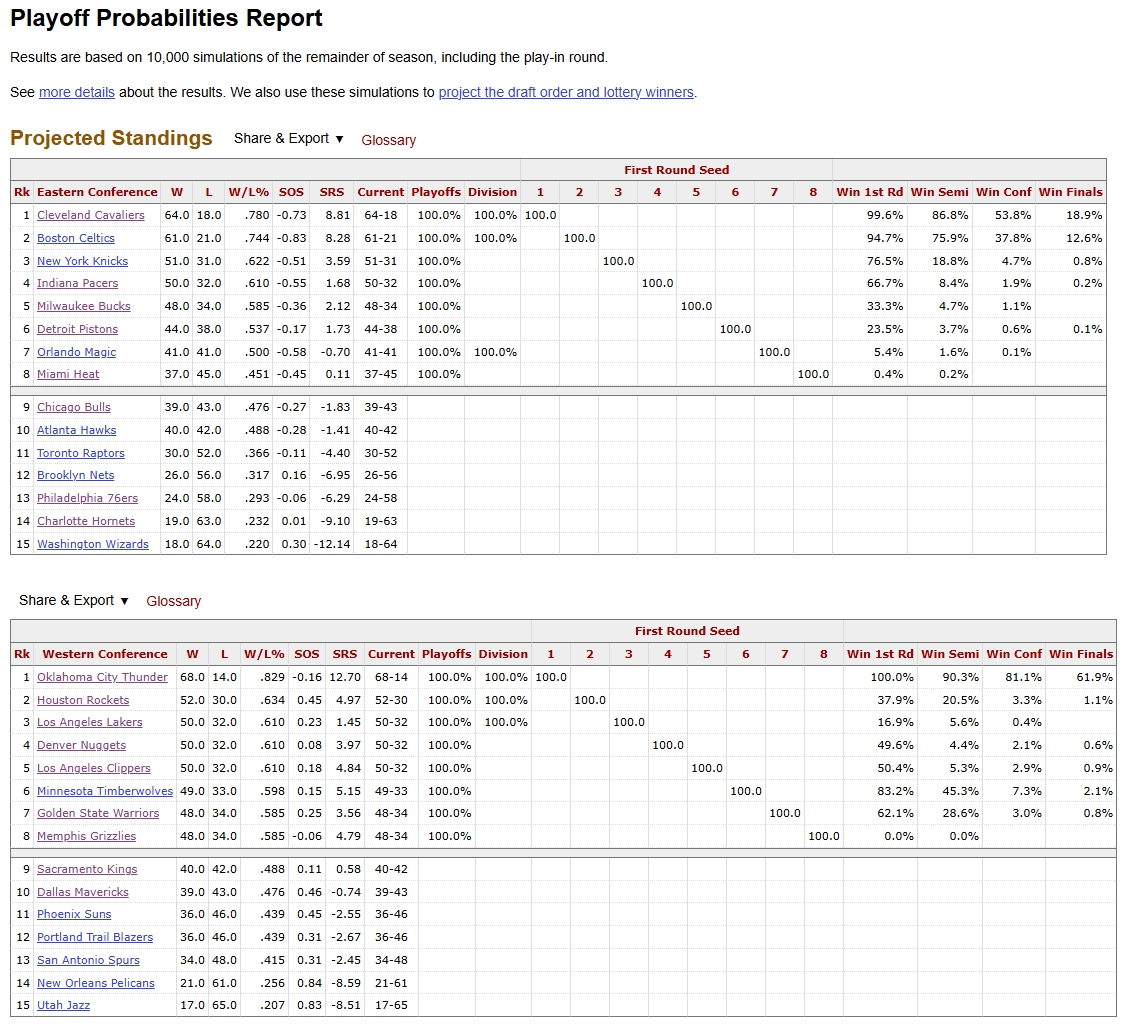Click Western Conference SOS column header
Image resolution: width=1124 pixels, height=1030 pixels.
[307, 654]
